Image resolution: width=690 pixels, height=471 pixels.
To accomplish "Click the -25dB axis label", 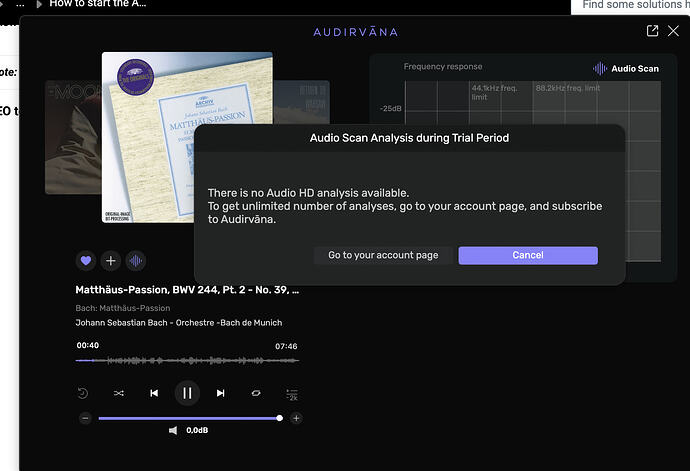I will click(x=391, y=108).
